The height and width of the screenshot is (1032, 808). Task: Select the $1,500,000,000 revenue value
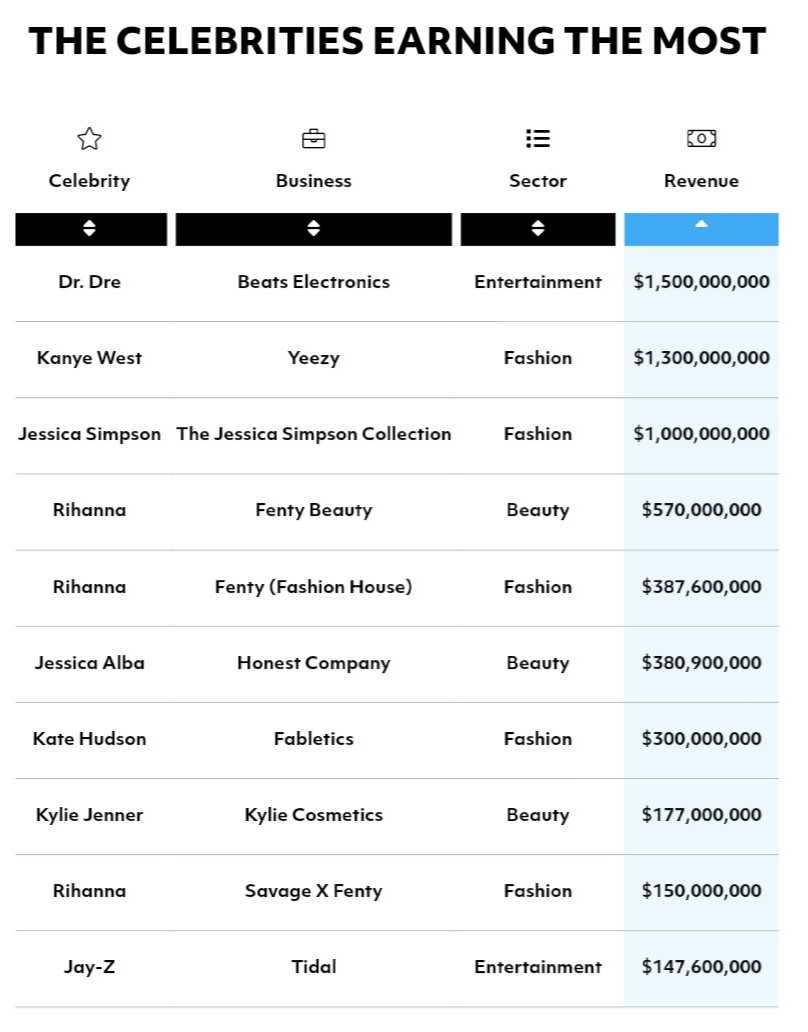tap(701, 282)
